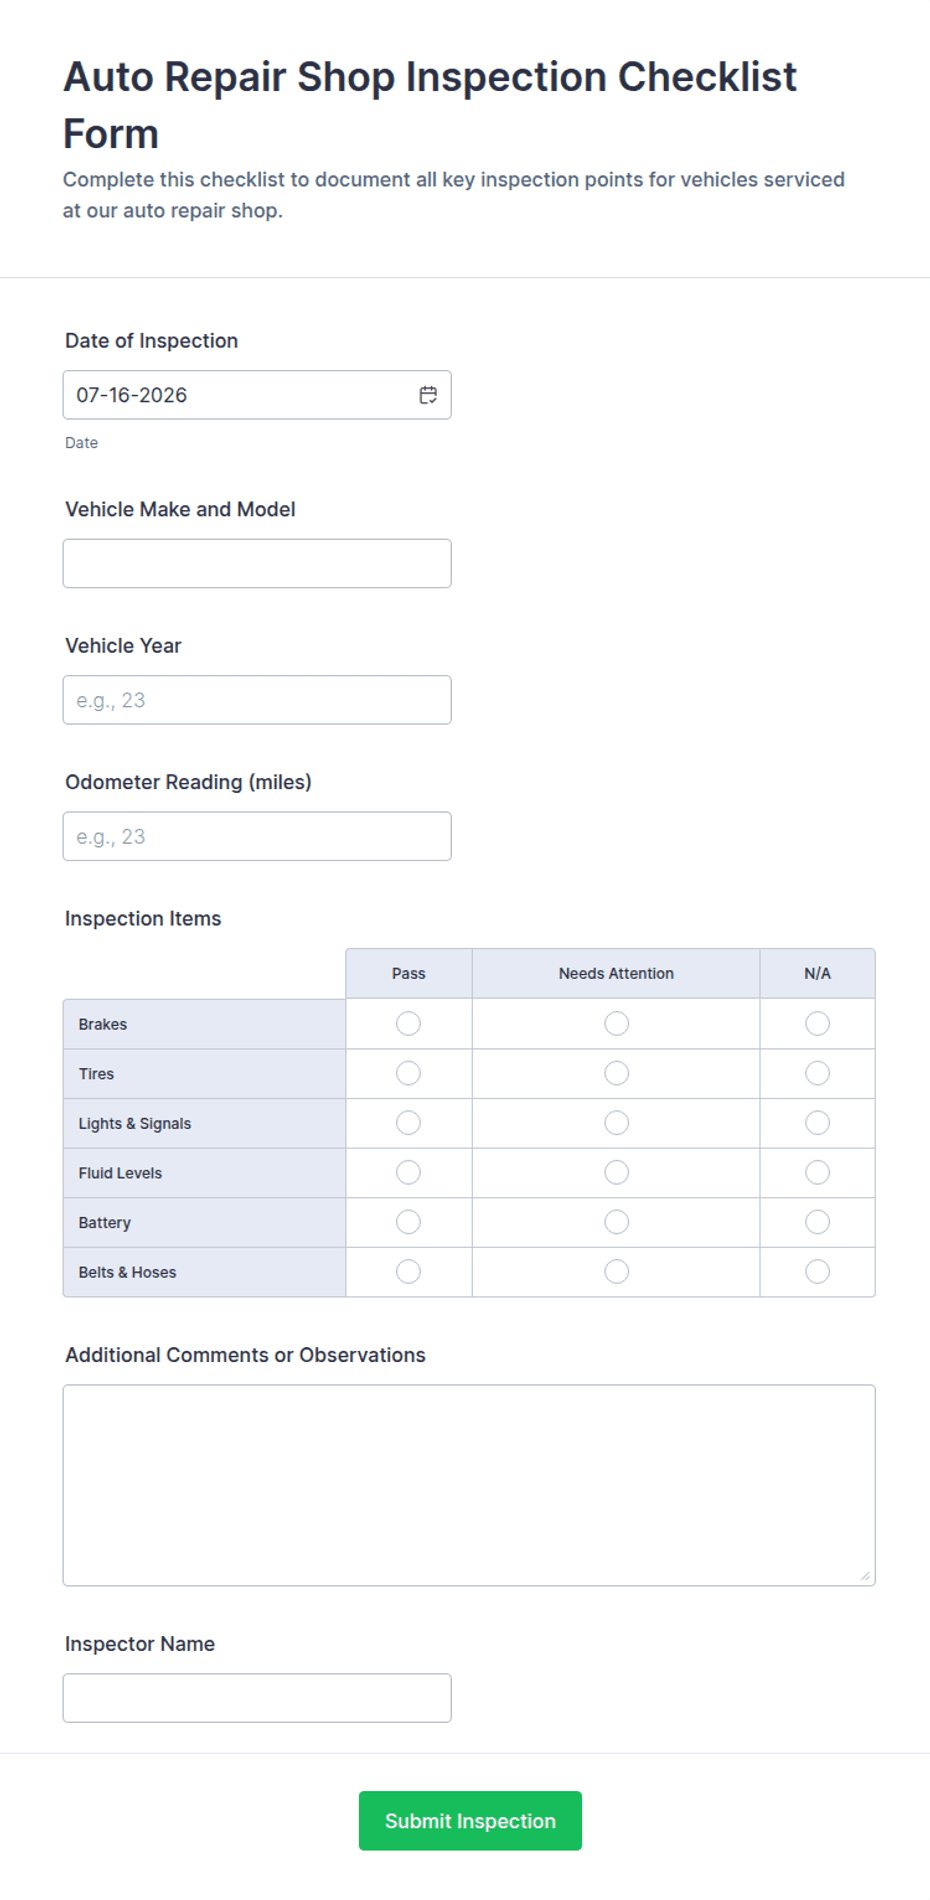Mark Tires as Needs Attention

616,1073
